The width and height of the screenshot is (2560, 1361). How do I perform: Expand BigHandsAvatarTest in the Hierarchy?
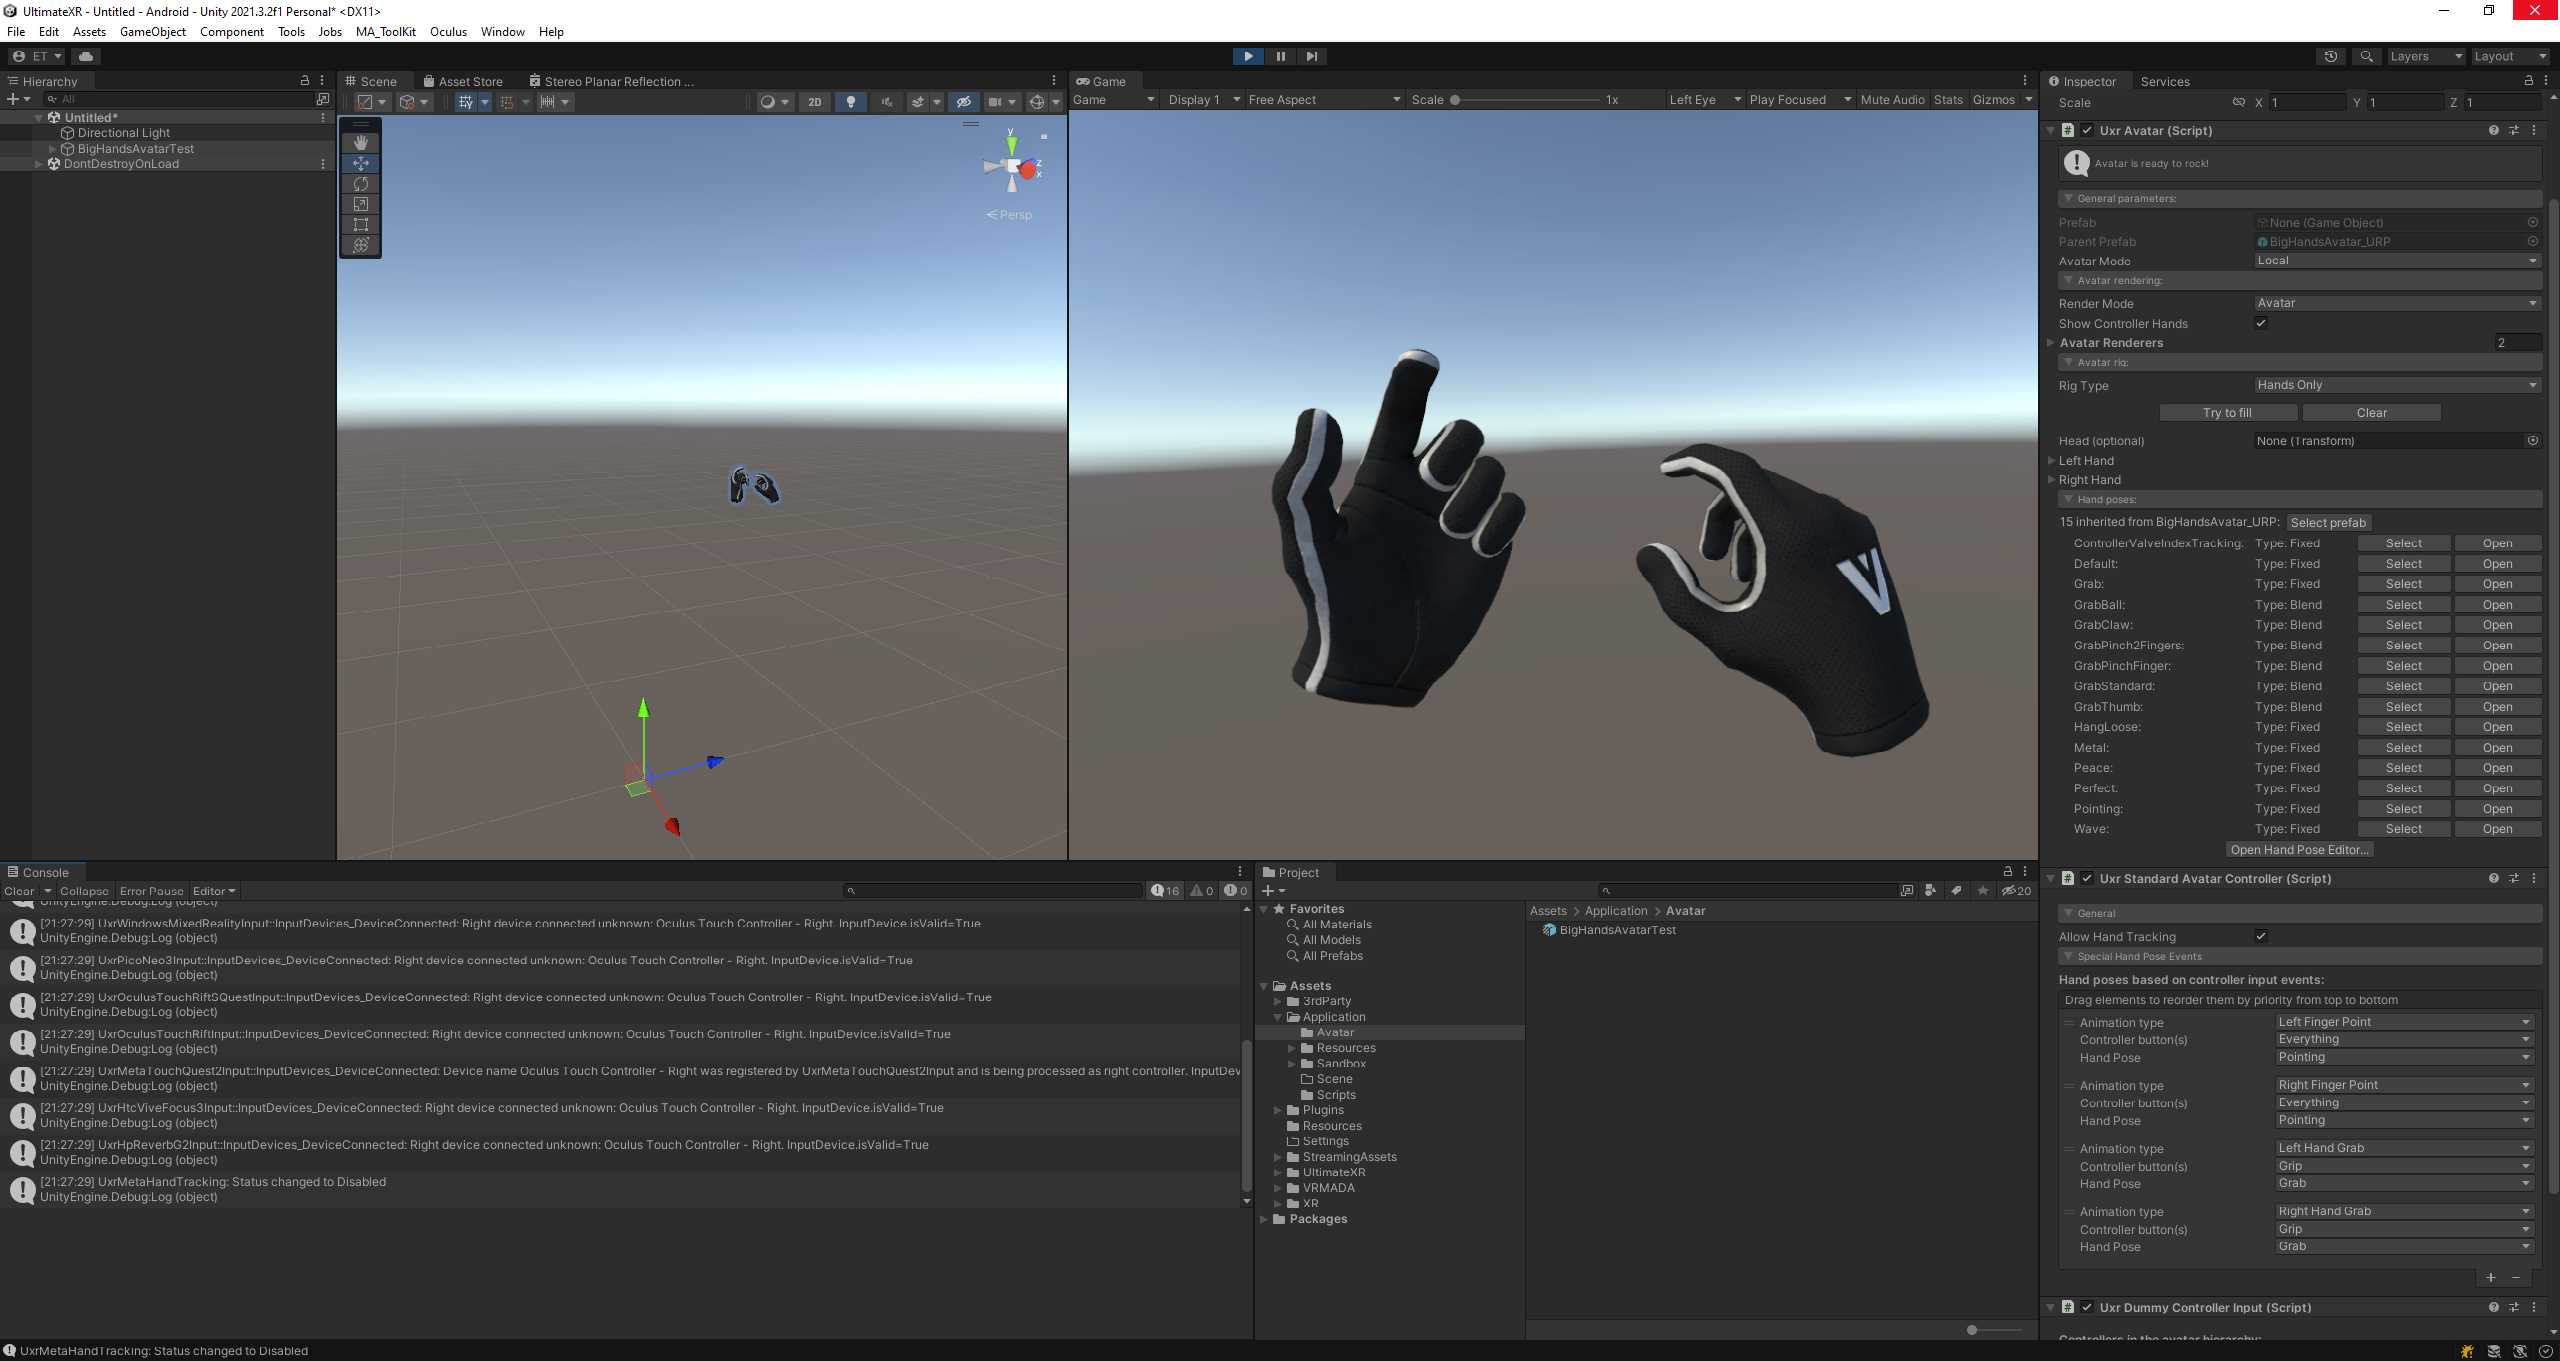coord(53,149)
